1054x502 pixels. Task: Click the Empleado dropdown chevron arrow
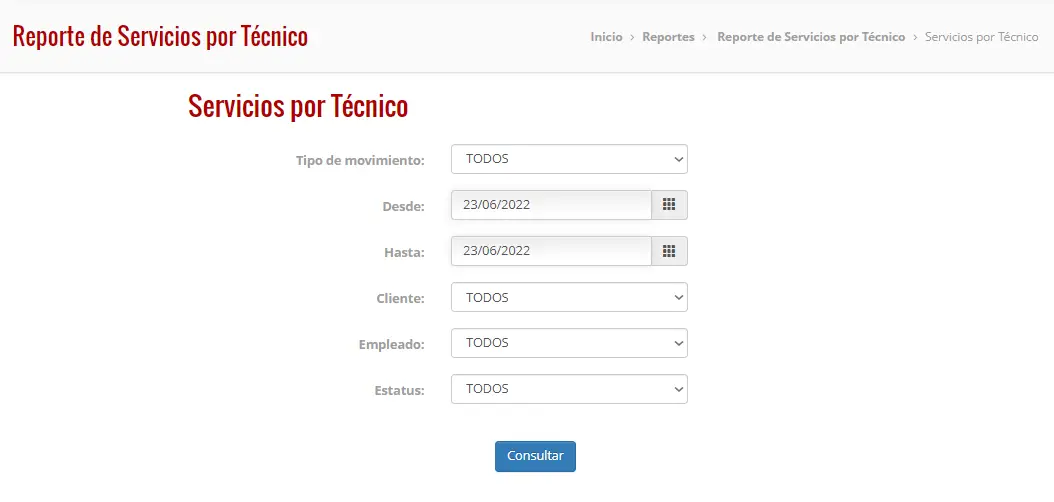pos(678,343)
